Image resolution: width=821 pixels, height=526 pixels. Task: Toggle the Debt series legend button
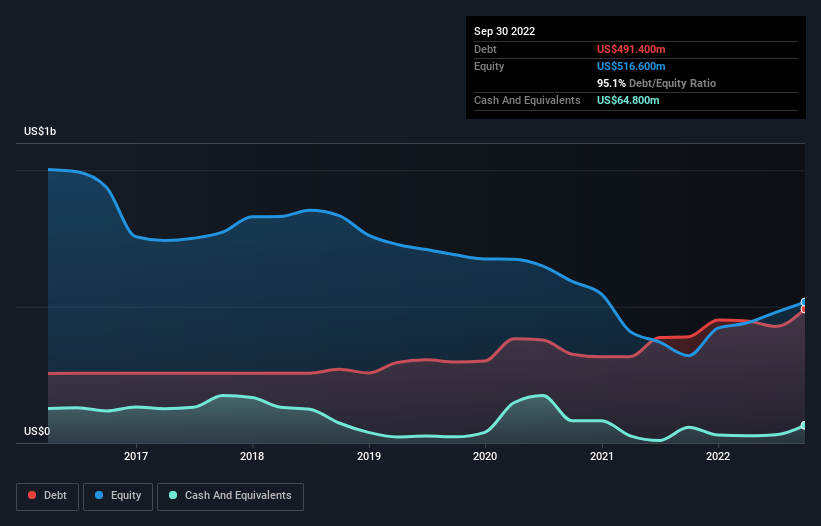(x=48, y=496)
